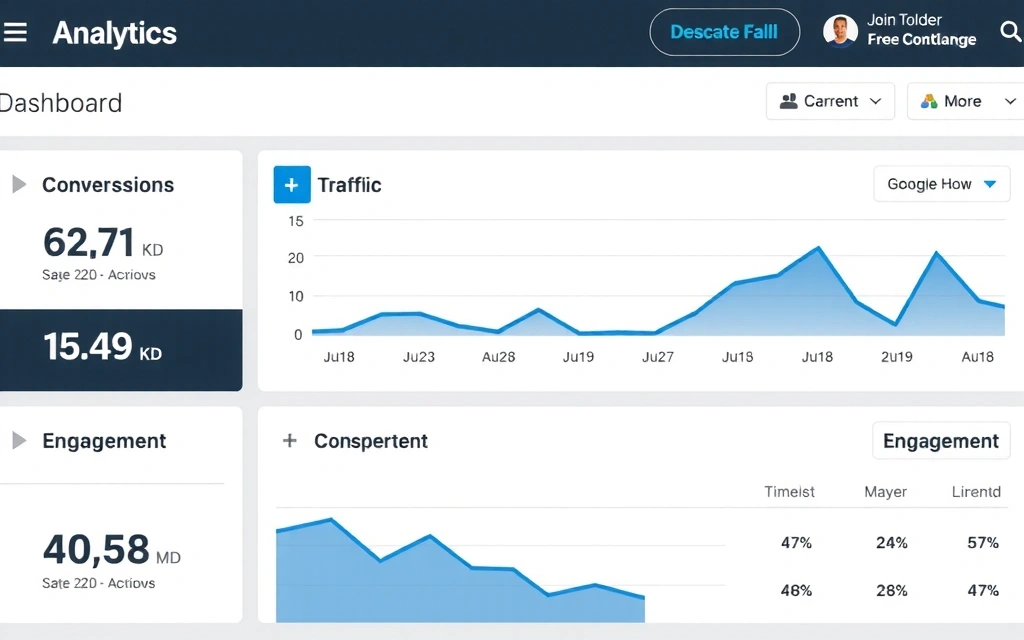Open the Current dropdown

point(830,101)
